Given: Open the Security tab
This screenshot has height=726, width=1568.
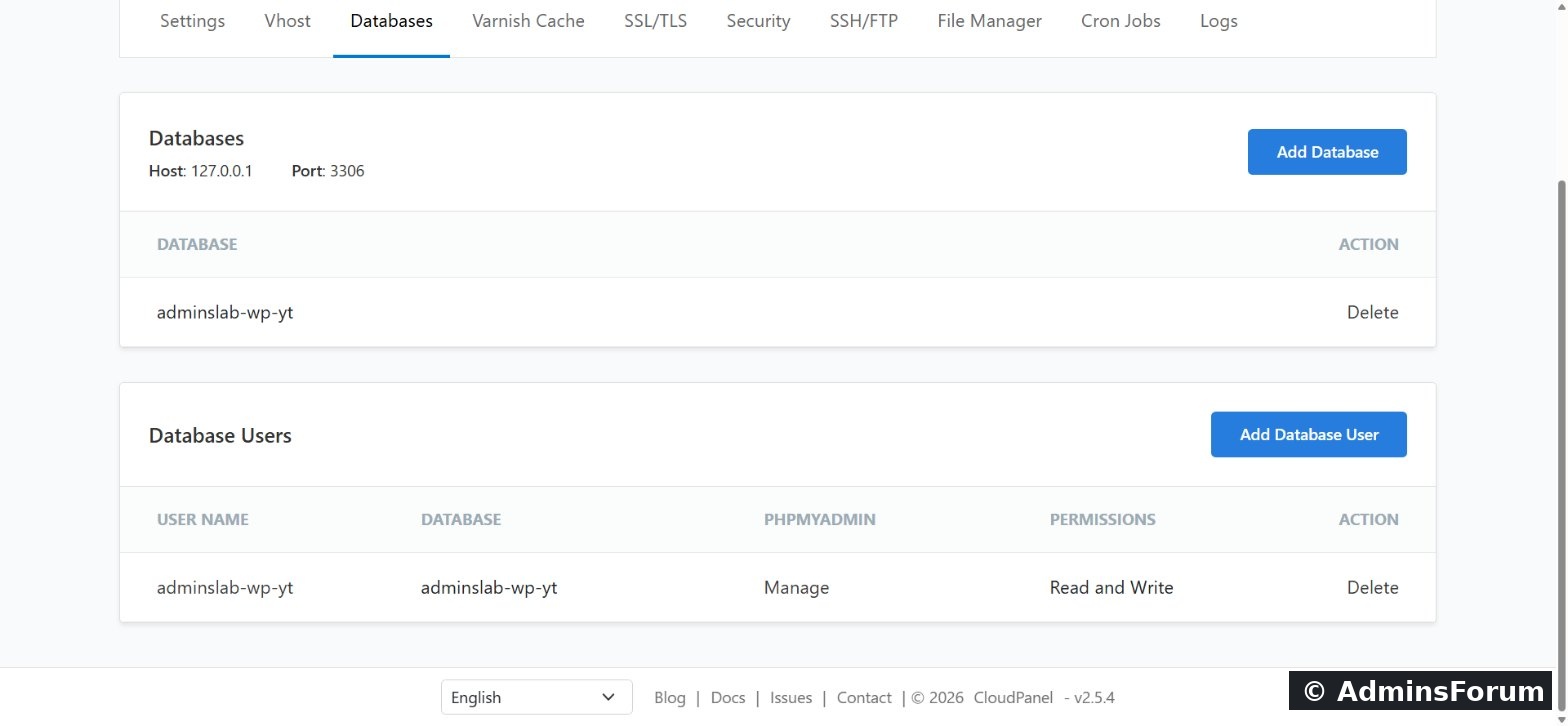Looking at the screenshot, I should (758, 21).
